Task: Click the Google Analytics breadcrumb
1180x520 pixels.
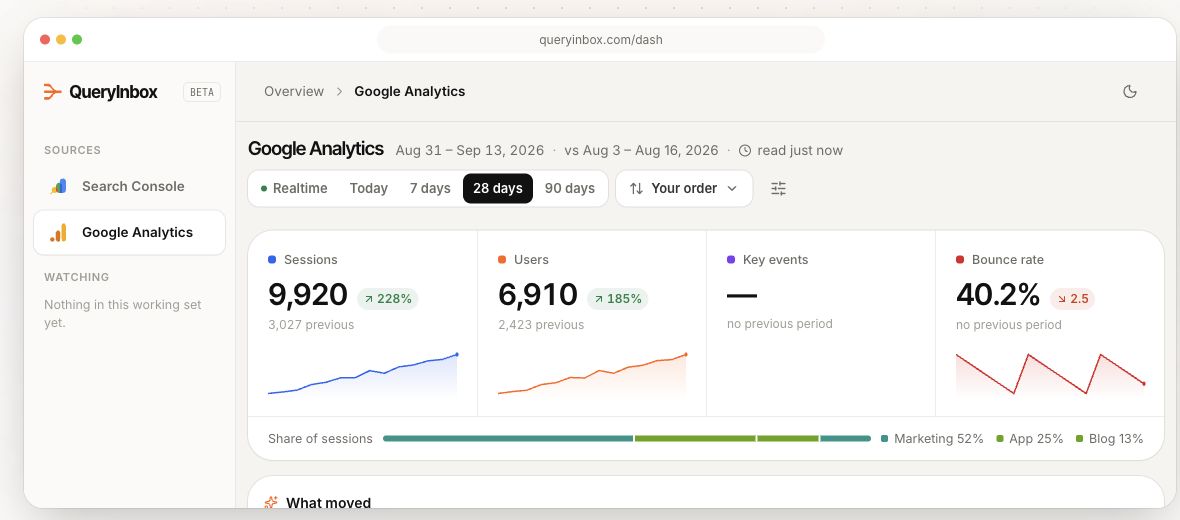Action: click(409, 92)
